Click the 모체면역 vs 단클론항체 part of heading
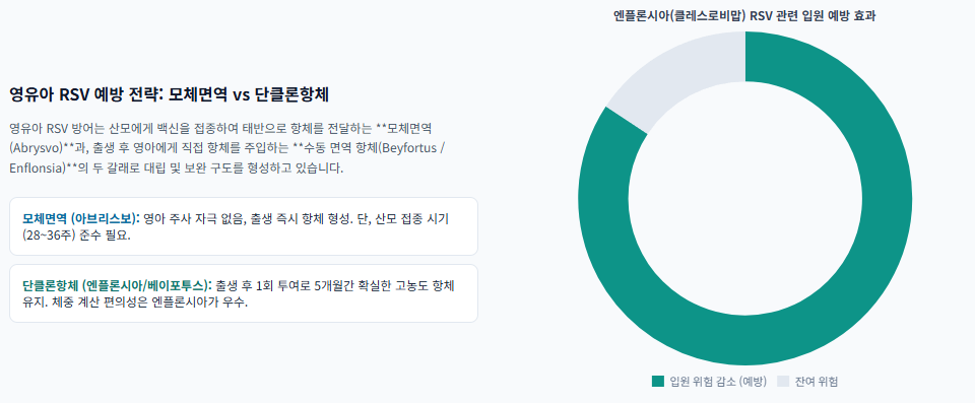Image resolution: width=975 pixels, height=403 pixels. pyautogui.click(x=249, y=95)
